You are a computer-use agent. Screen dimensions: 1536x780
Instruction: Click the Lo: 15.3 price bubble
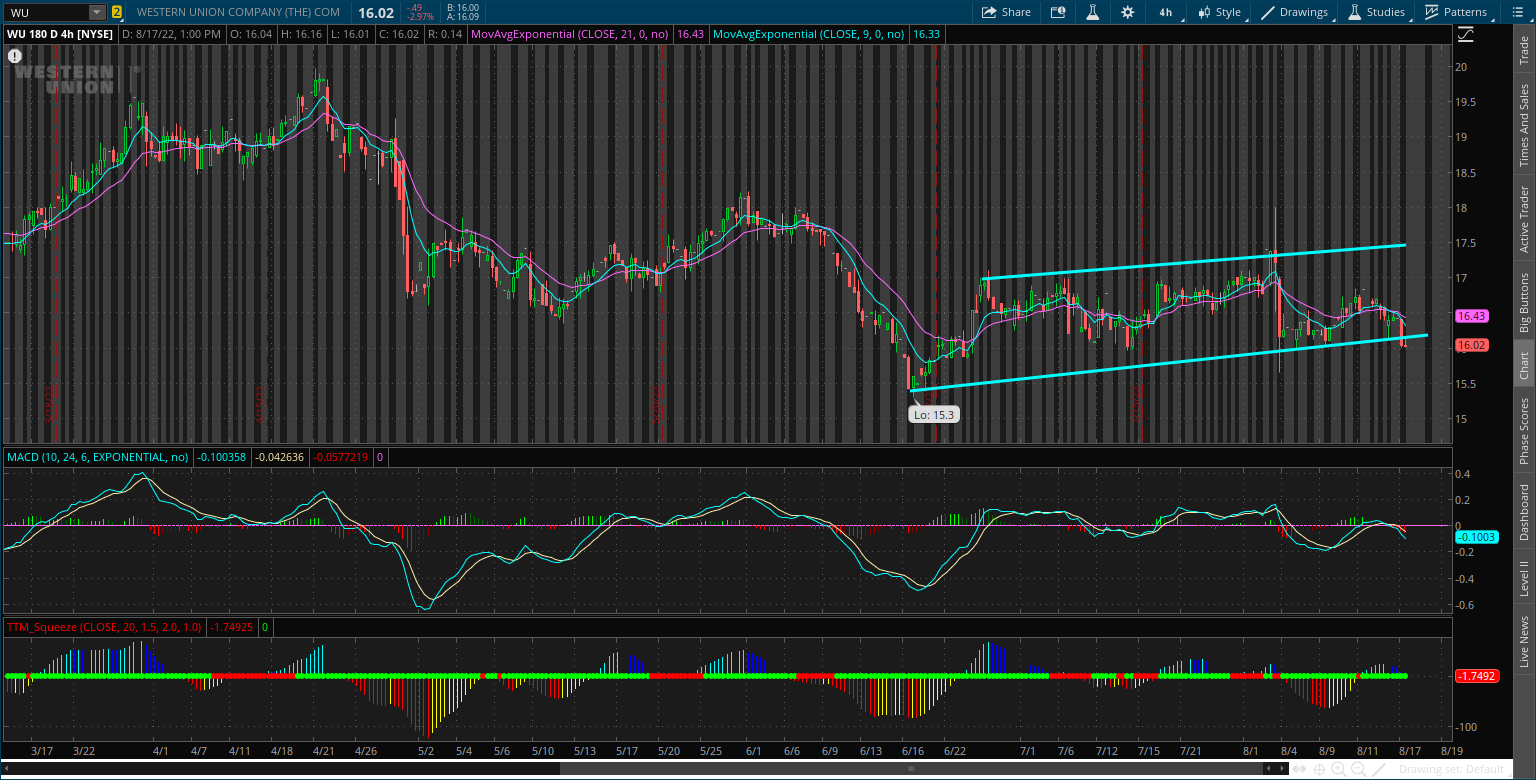934,414
